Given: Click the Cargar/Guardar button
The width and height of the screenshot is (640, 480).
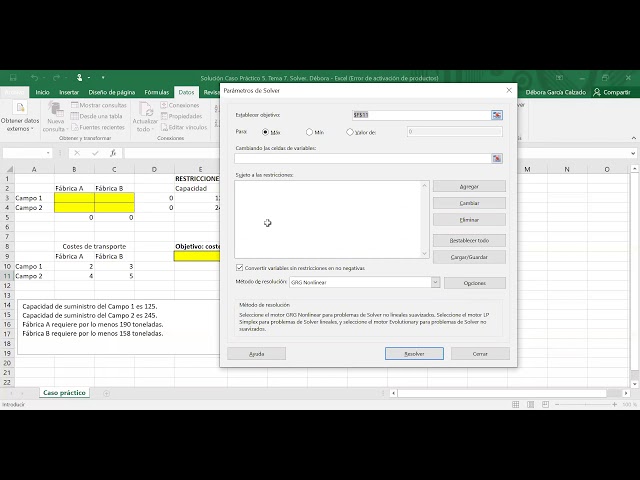Looking at the screenshot, I should coord(469,257).
